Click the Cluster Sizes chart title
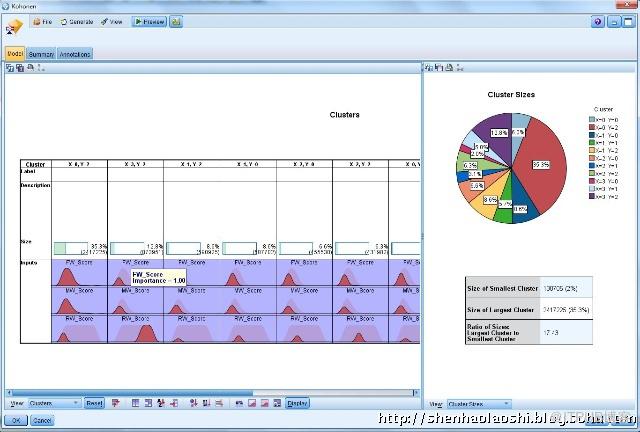This screenshot has height=432, width=640. tap(511, 94)
